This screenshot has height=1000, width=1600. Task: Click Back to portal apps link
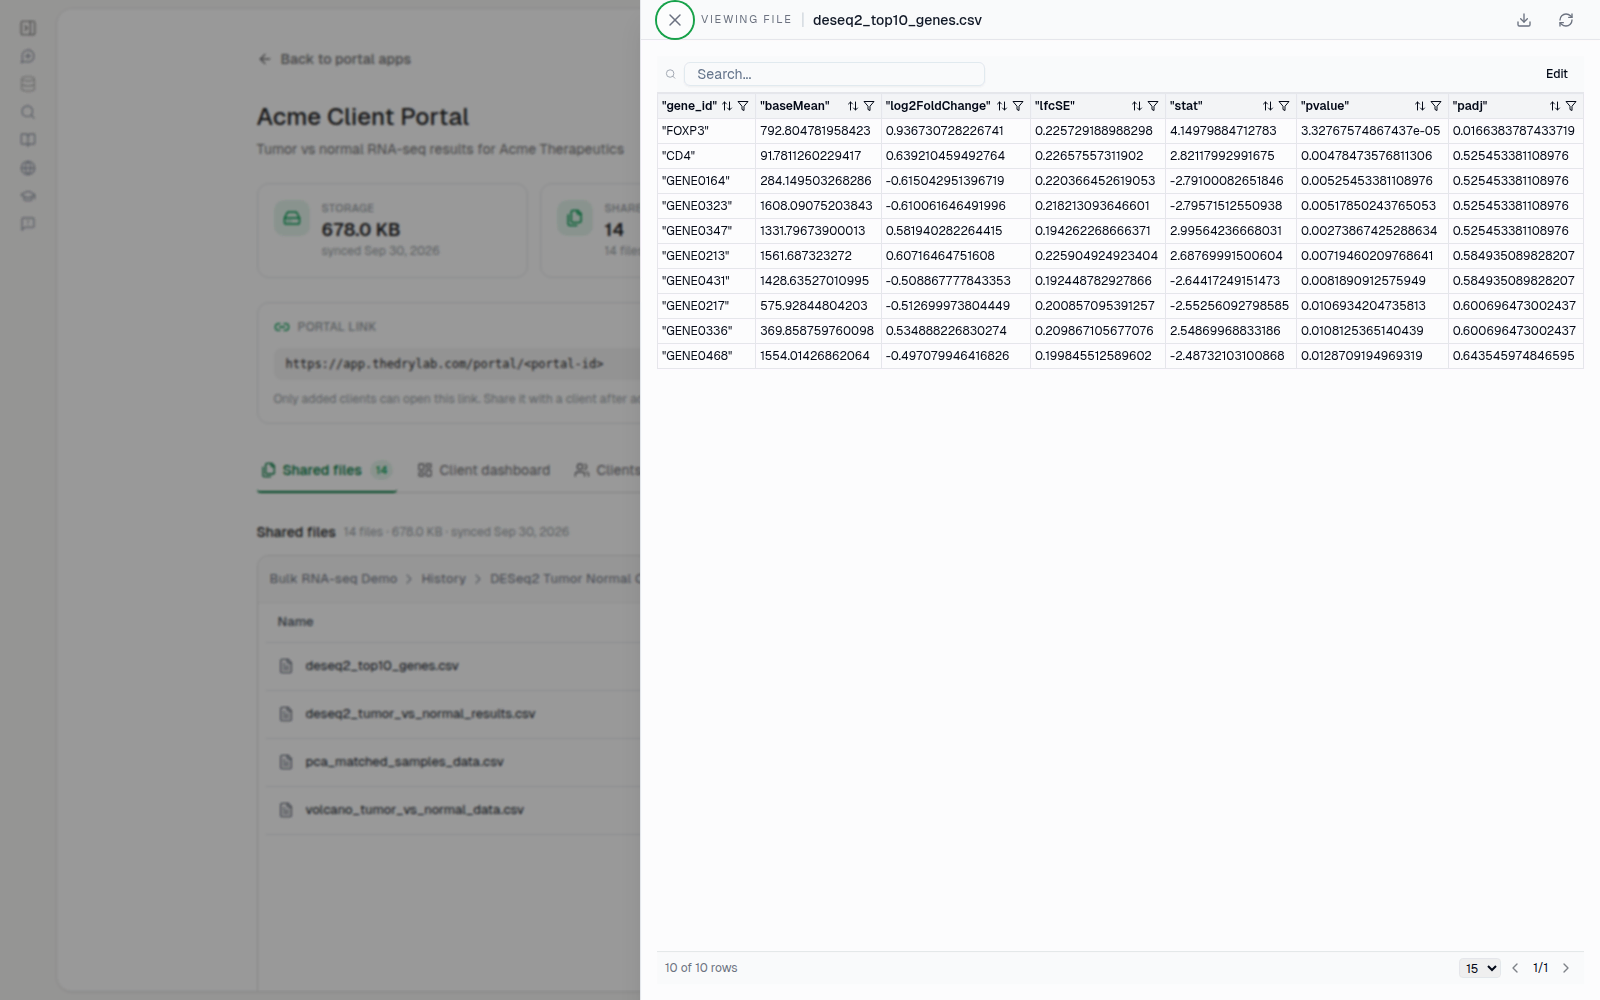click(334, 59)
